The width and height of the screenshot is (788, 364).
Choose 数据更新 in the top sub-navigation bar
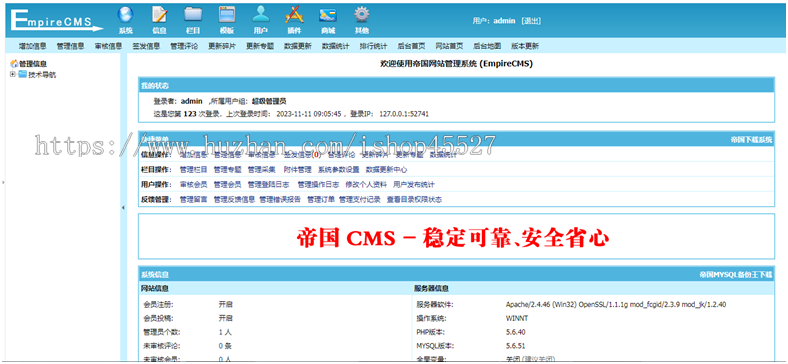point(298,46)
